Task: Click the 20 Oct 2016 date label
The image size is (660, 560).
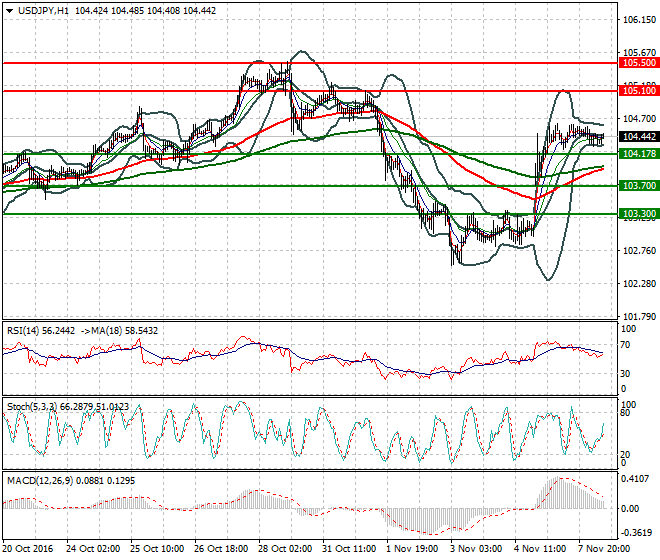Action: [x=28, y=549]
